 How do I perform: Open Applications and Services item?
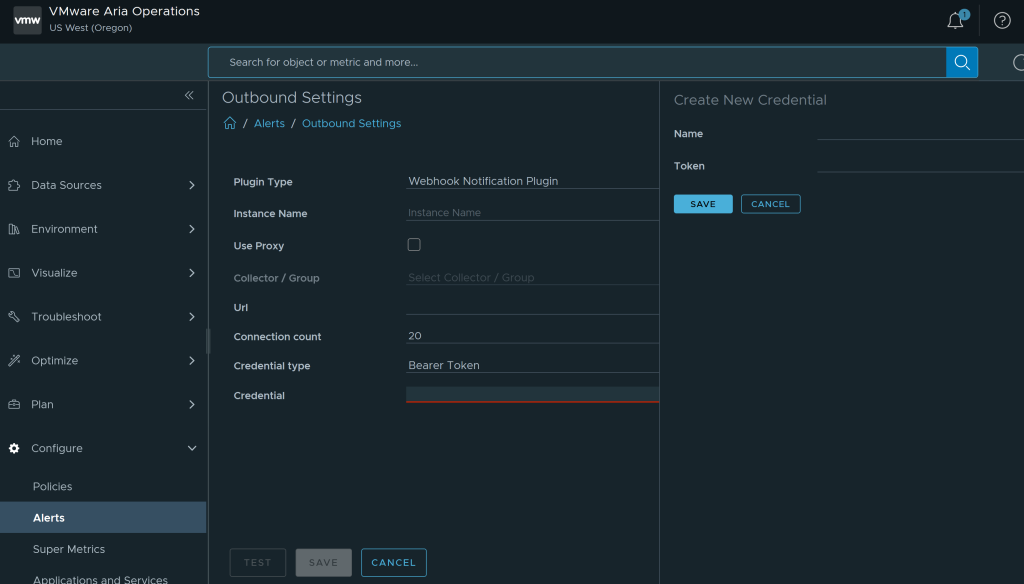coord(100,579)
